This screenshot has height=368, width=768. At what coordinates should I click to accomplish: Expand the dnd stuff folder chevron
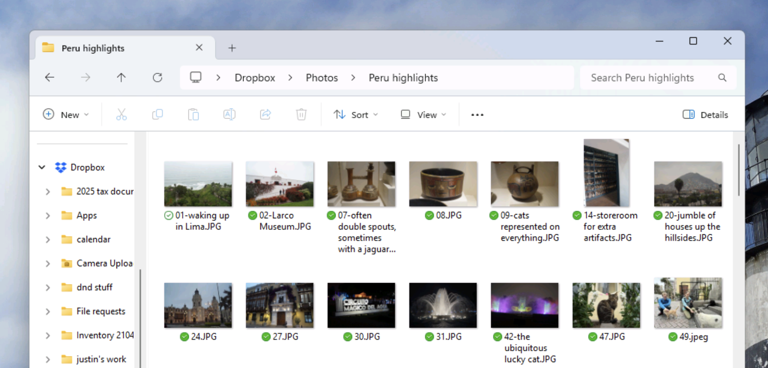[x=48, y=288]
